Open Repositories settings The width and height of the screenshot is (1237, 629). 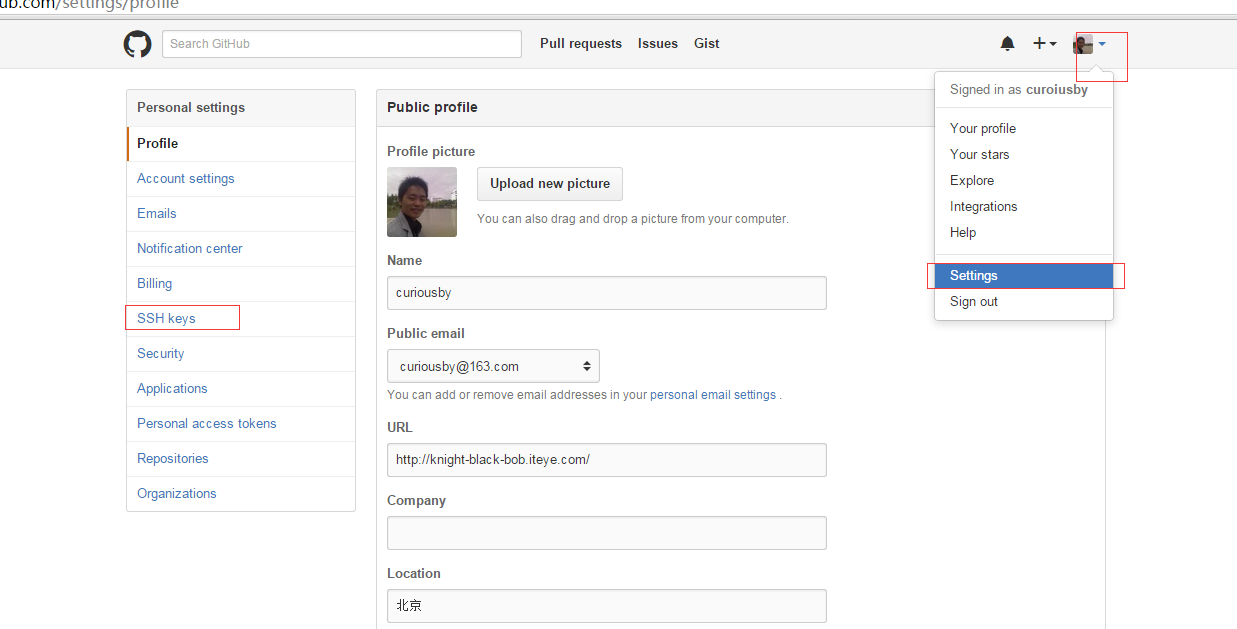tap(241, 459)
